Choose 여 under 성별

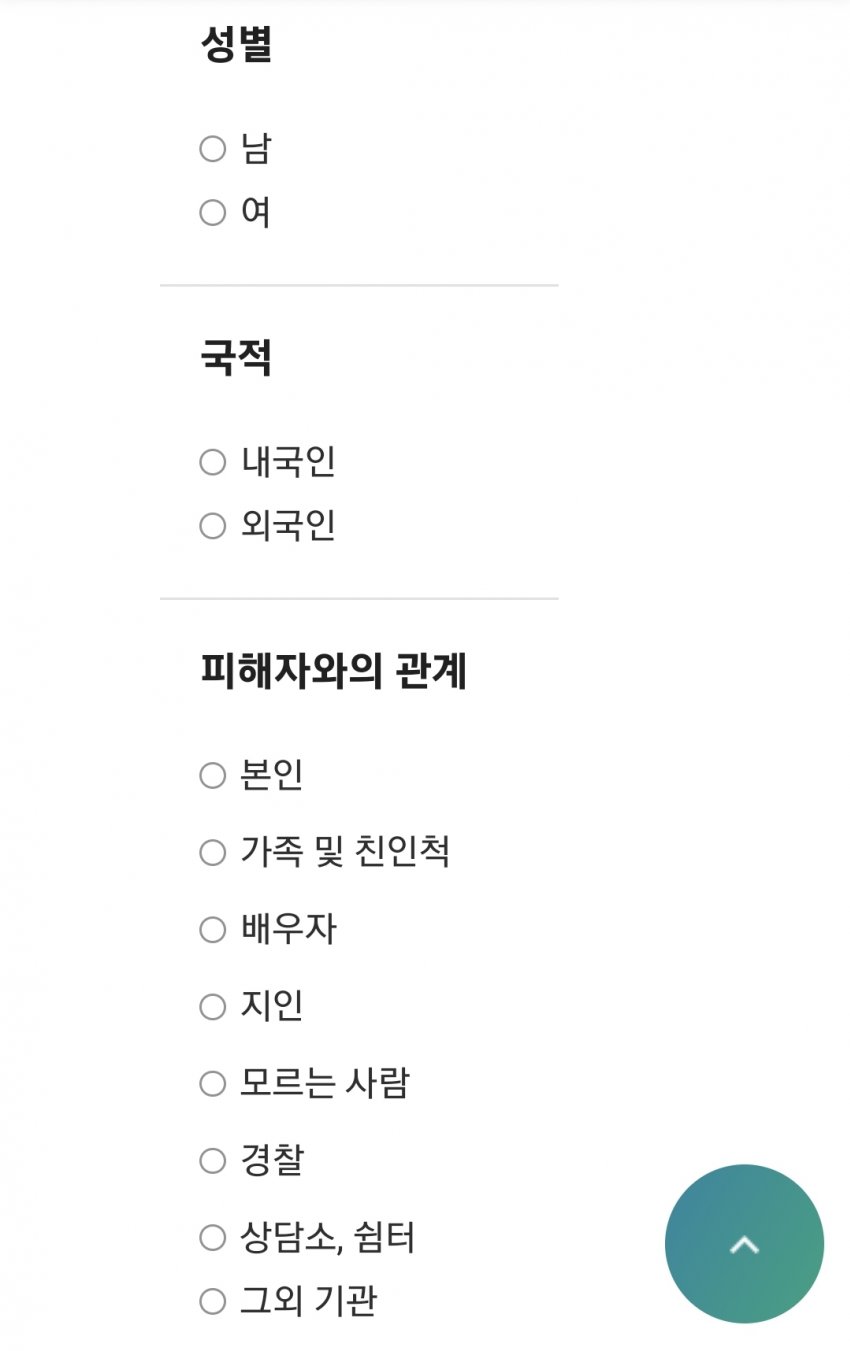click(x=213, y=213)
